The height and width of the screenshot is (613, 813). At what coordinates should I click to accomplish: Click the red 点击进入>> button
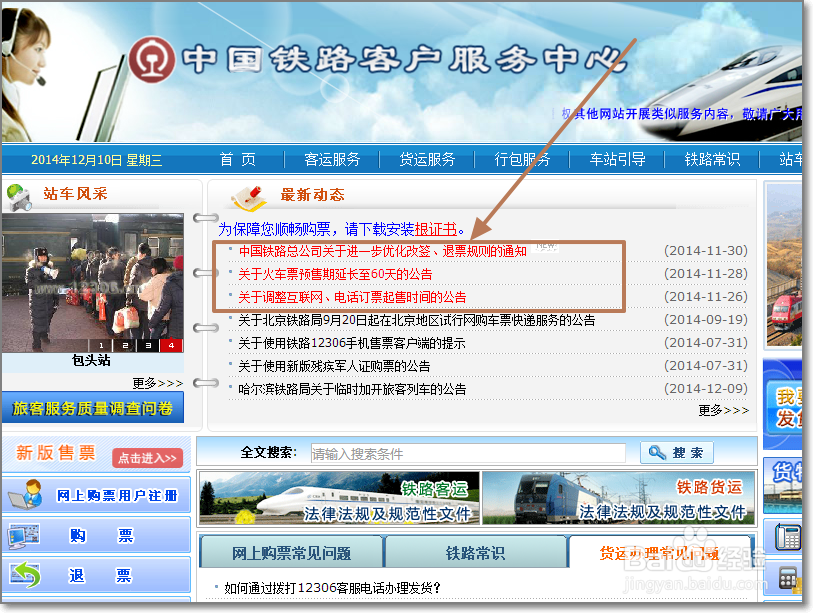coord(146,458)
